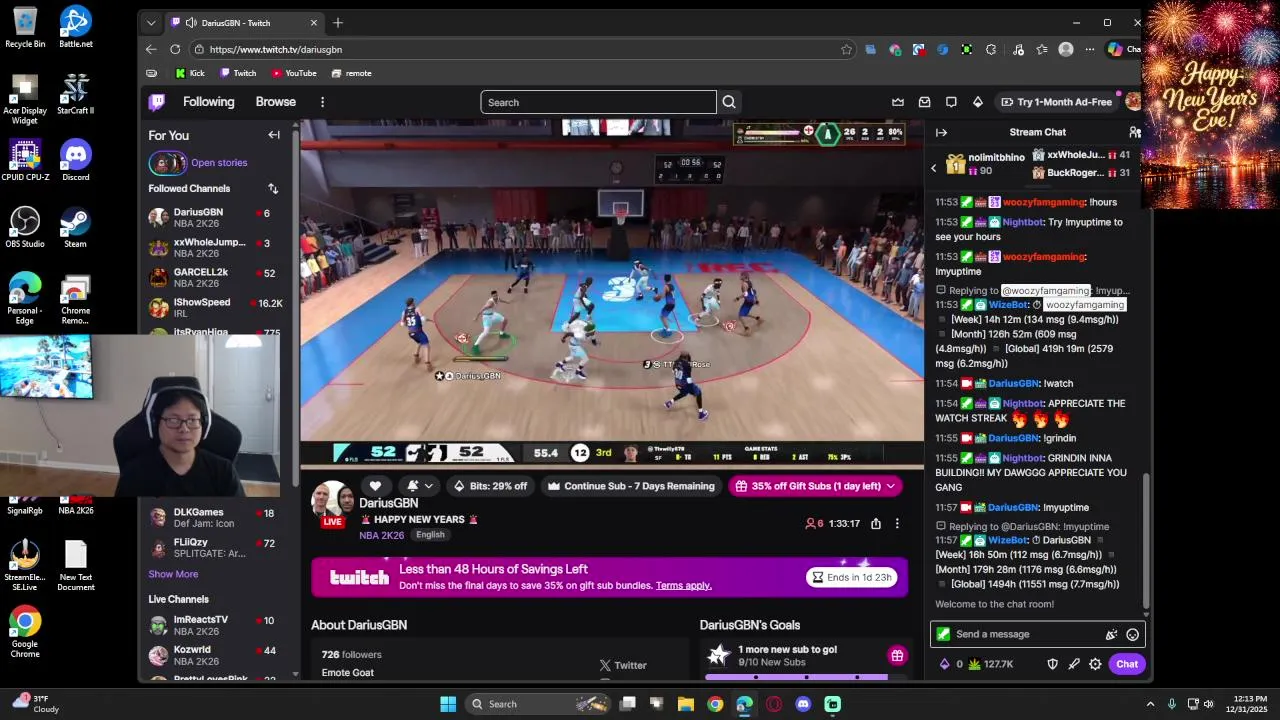
Task: Select Kozwrld live channel
Action: [x=214, y=655]
